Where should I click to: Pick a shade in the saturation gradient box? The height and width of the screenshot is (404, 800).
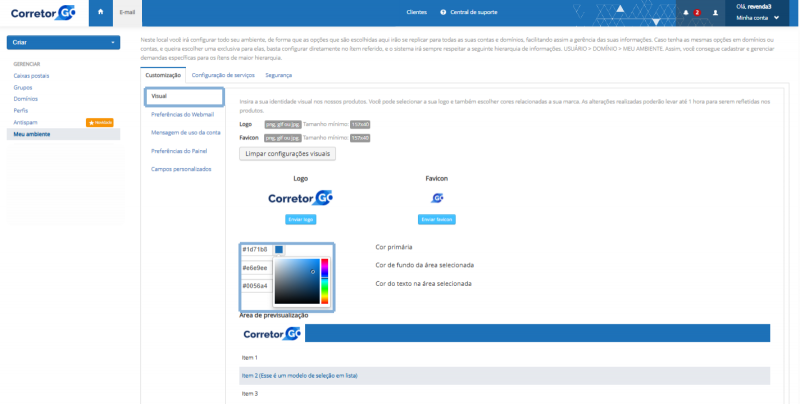pos(297,282)
